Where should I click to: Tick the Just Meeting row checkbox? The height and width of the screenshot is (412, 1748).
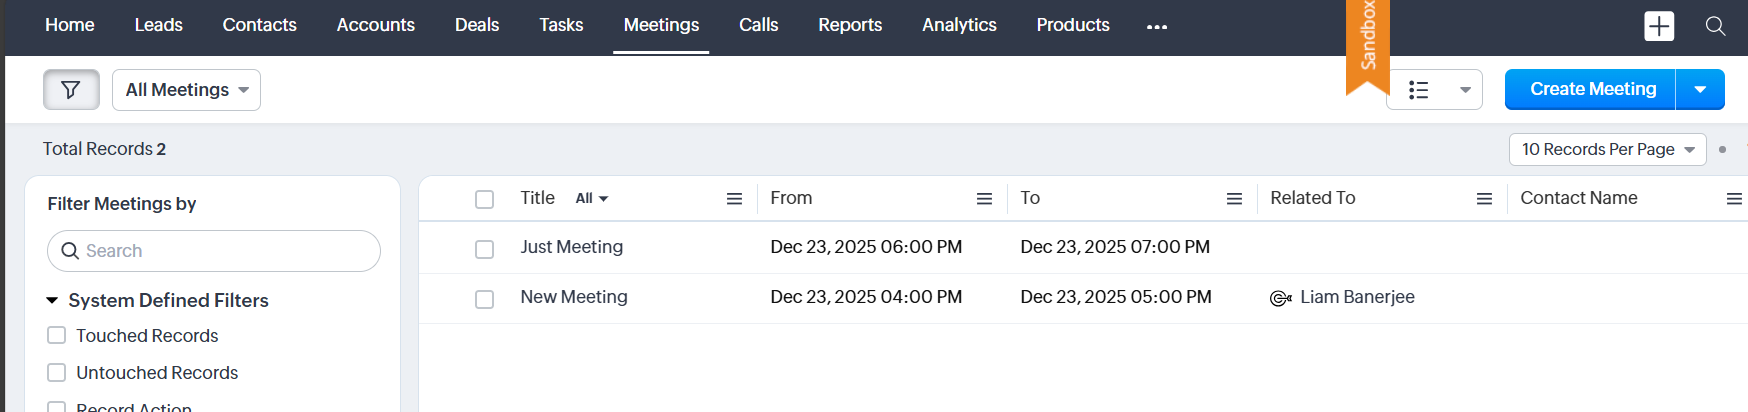pyautogui.click(x=484, y=249)
